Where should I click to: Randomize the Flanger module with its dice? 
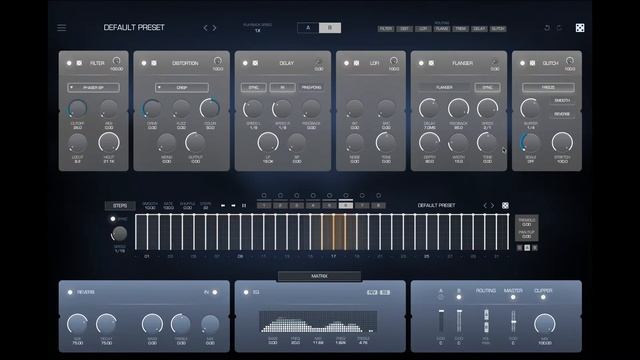point(431,63)
